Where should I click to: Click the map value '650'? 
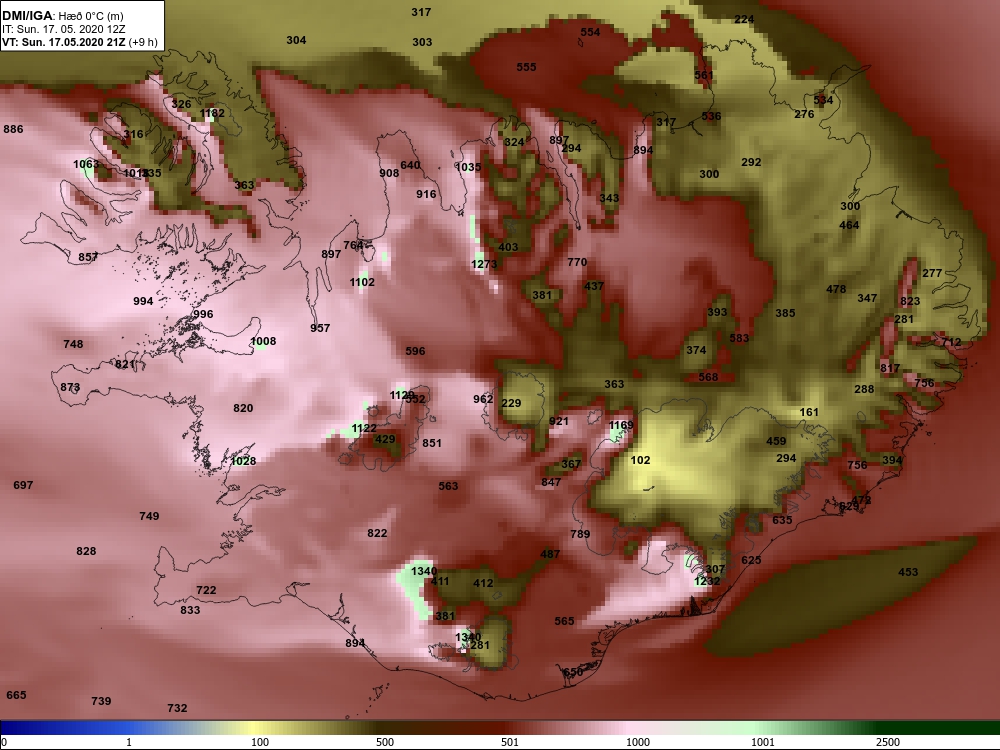pyautogui.click(x=573, y=672)
